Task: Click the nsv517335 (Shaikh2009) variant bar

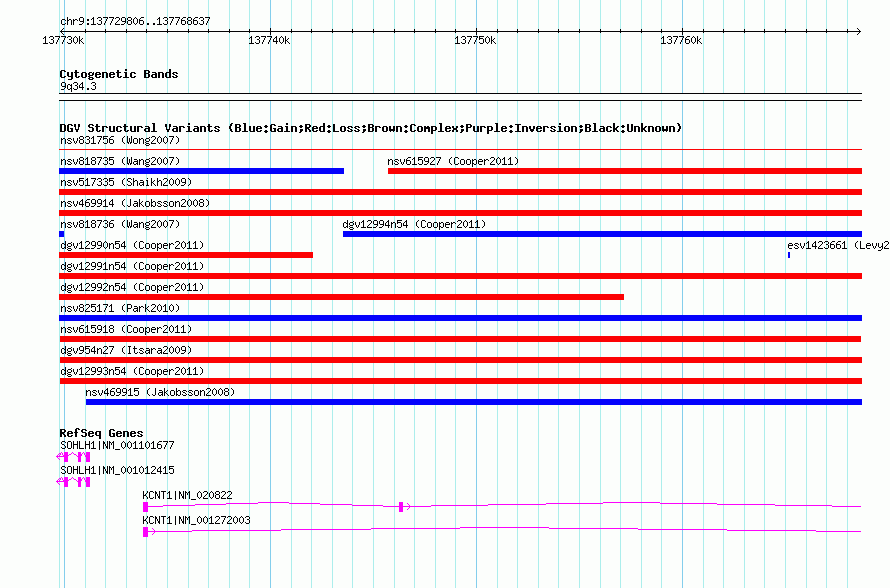Action: coord(460,192)
